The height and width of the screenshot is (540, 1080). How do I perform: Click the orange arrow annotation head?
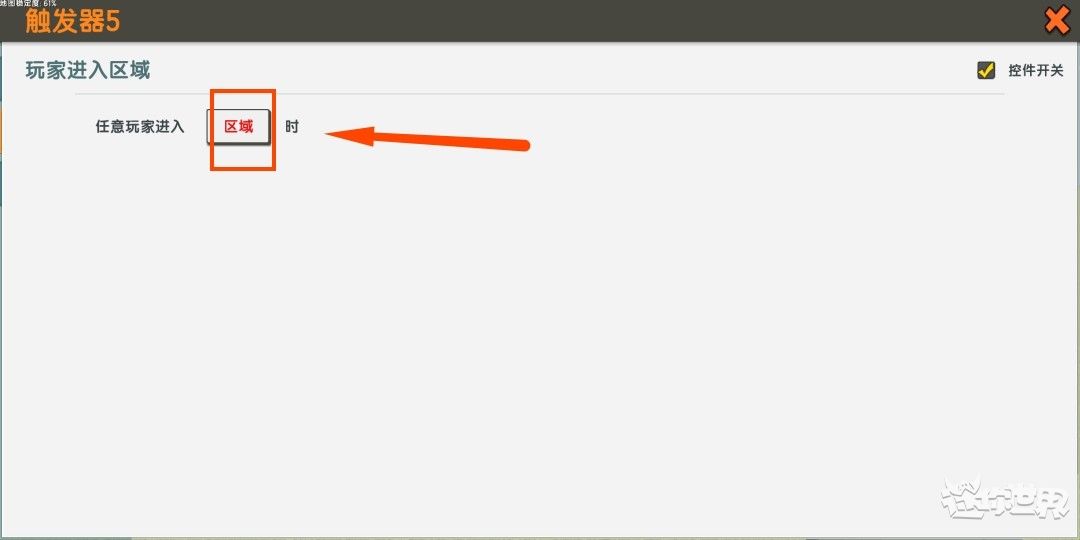tap(350, 136)
